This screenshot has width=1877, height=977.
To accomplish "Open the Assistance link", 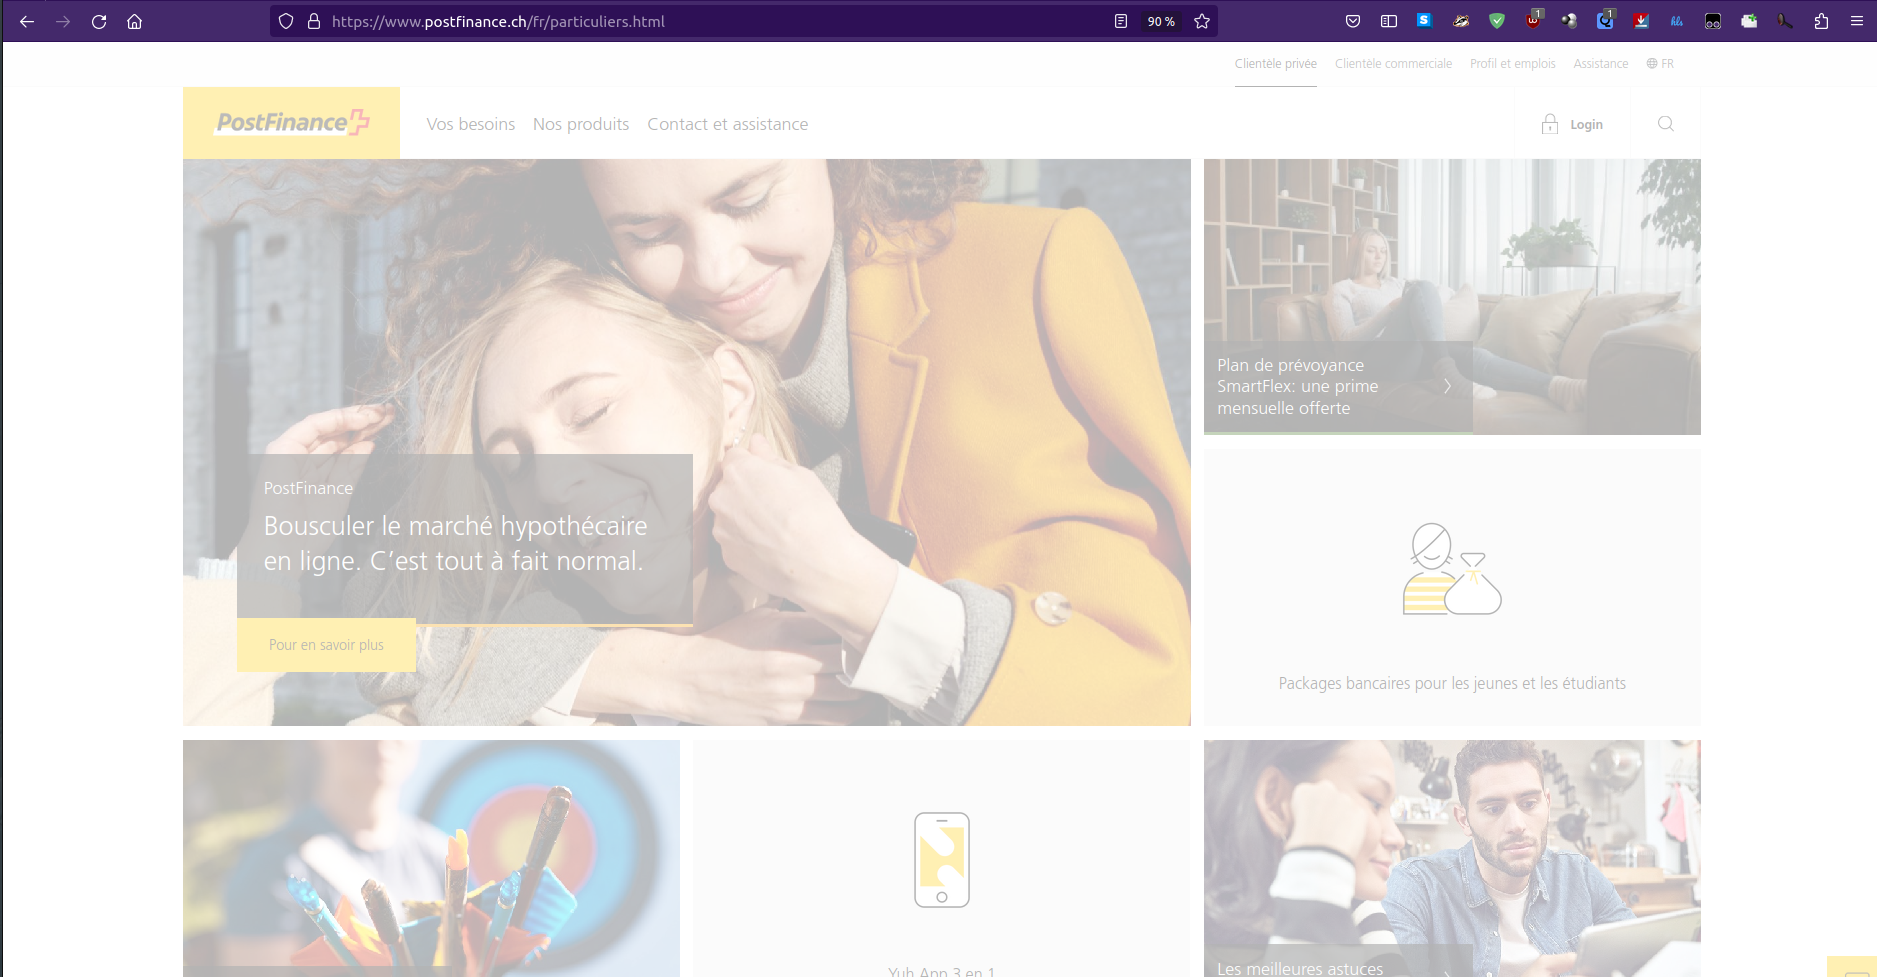I will [1601, 63].
